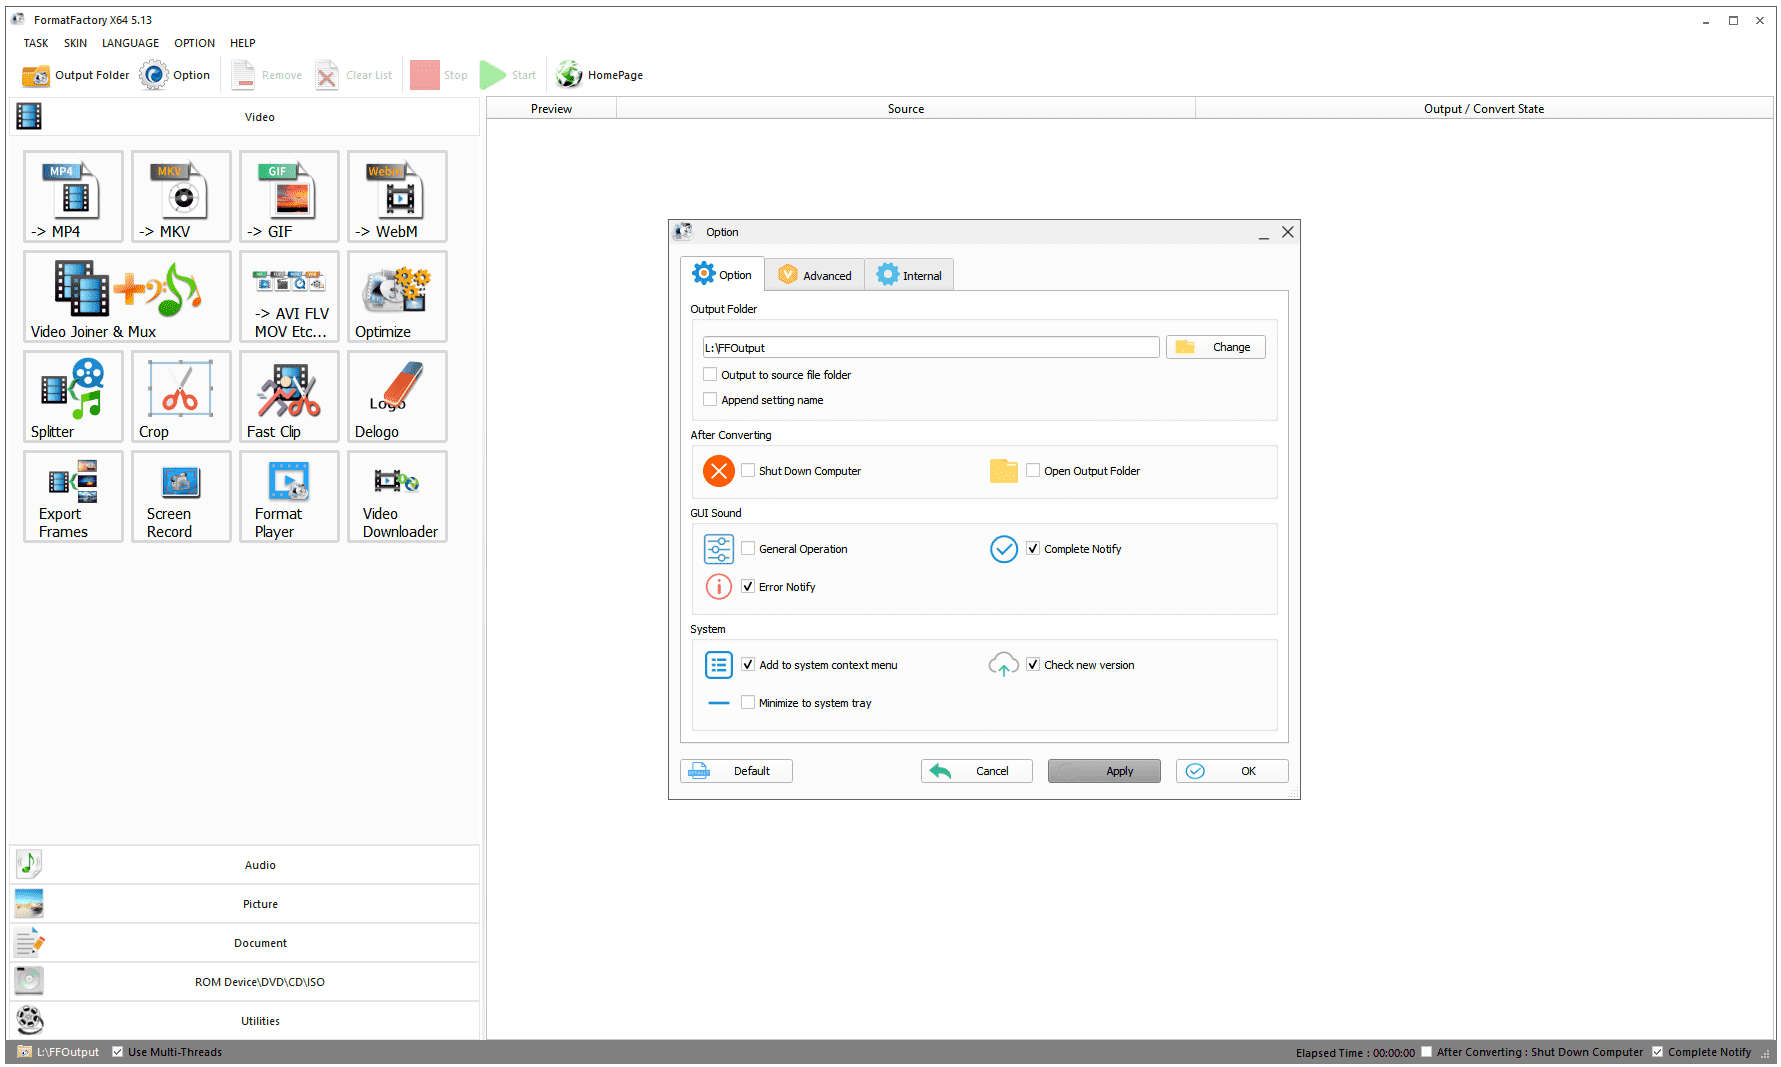Start the Fast Clip tool
The image size is (1781, 1067).
pyautogui.click(x=289, y=396)
